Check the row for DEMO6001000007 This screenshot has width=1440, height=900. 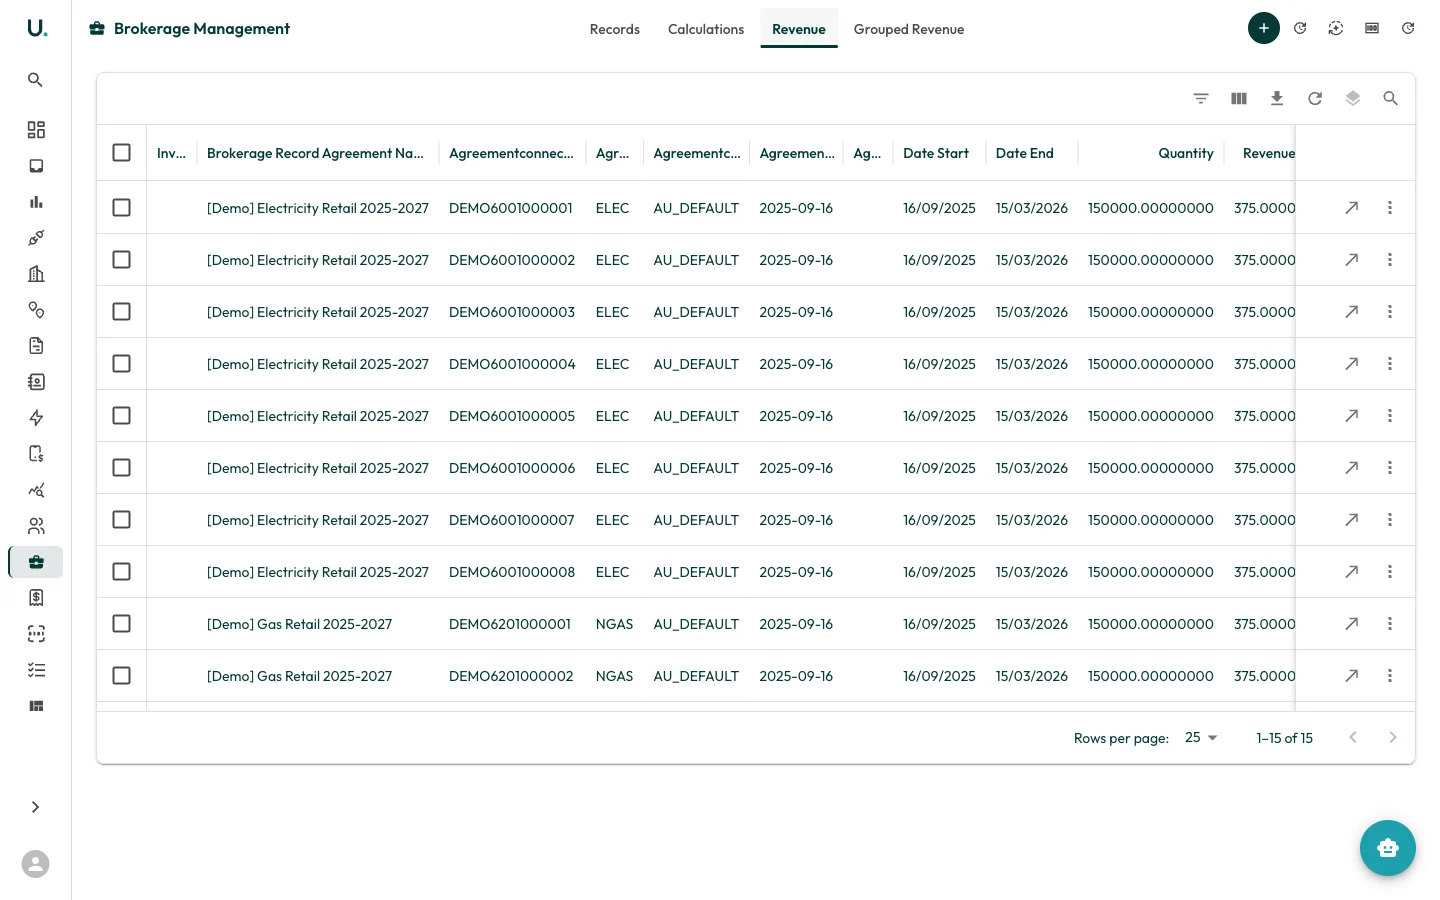(x=122, y=520)
